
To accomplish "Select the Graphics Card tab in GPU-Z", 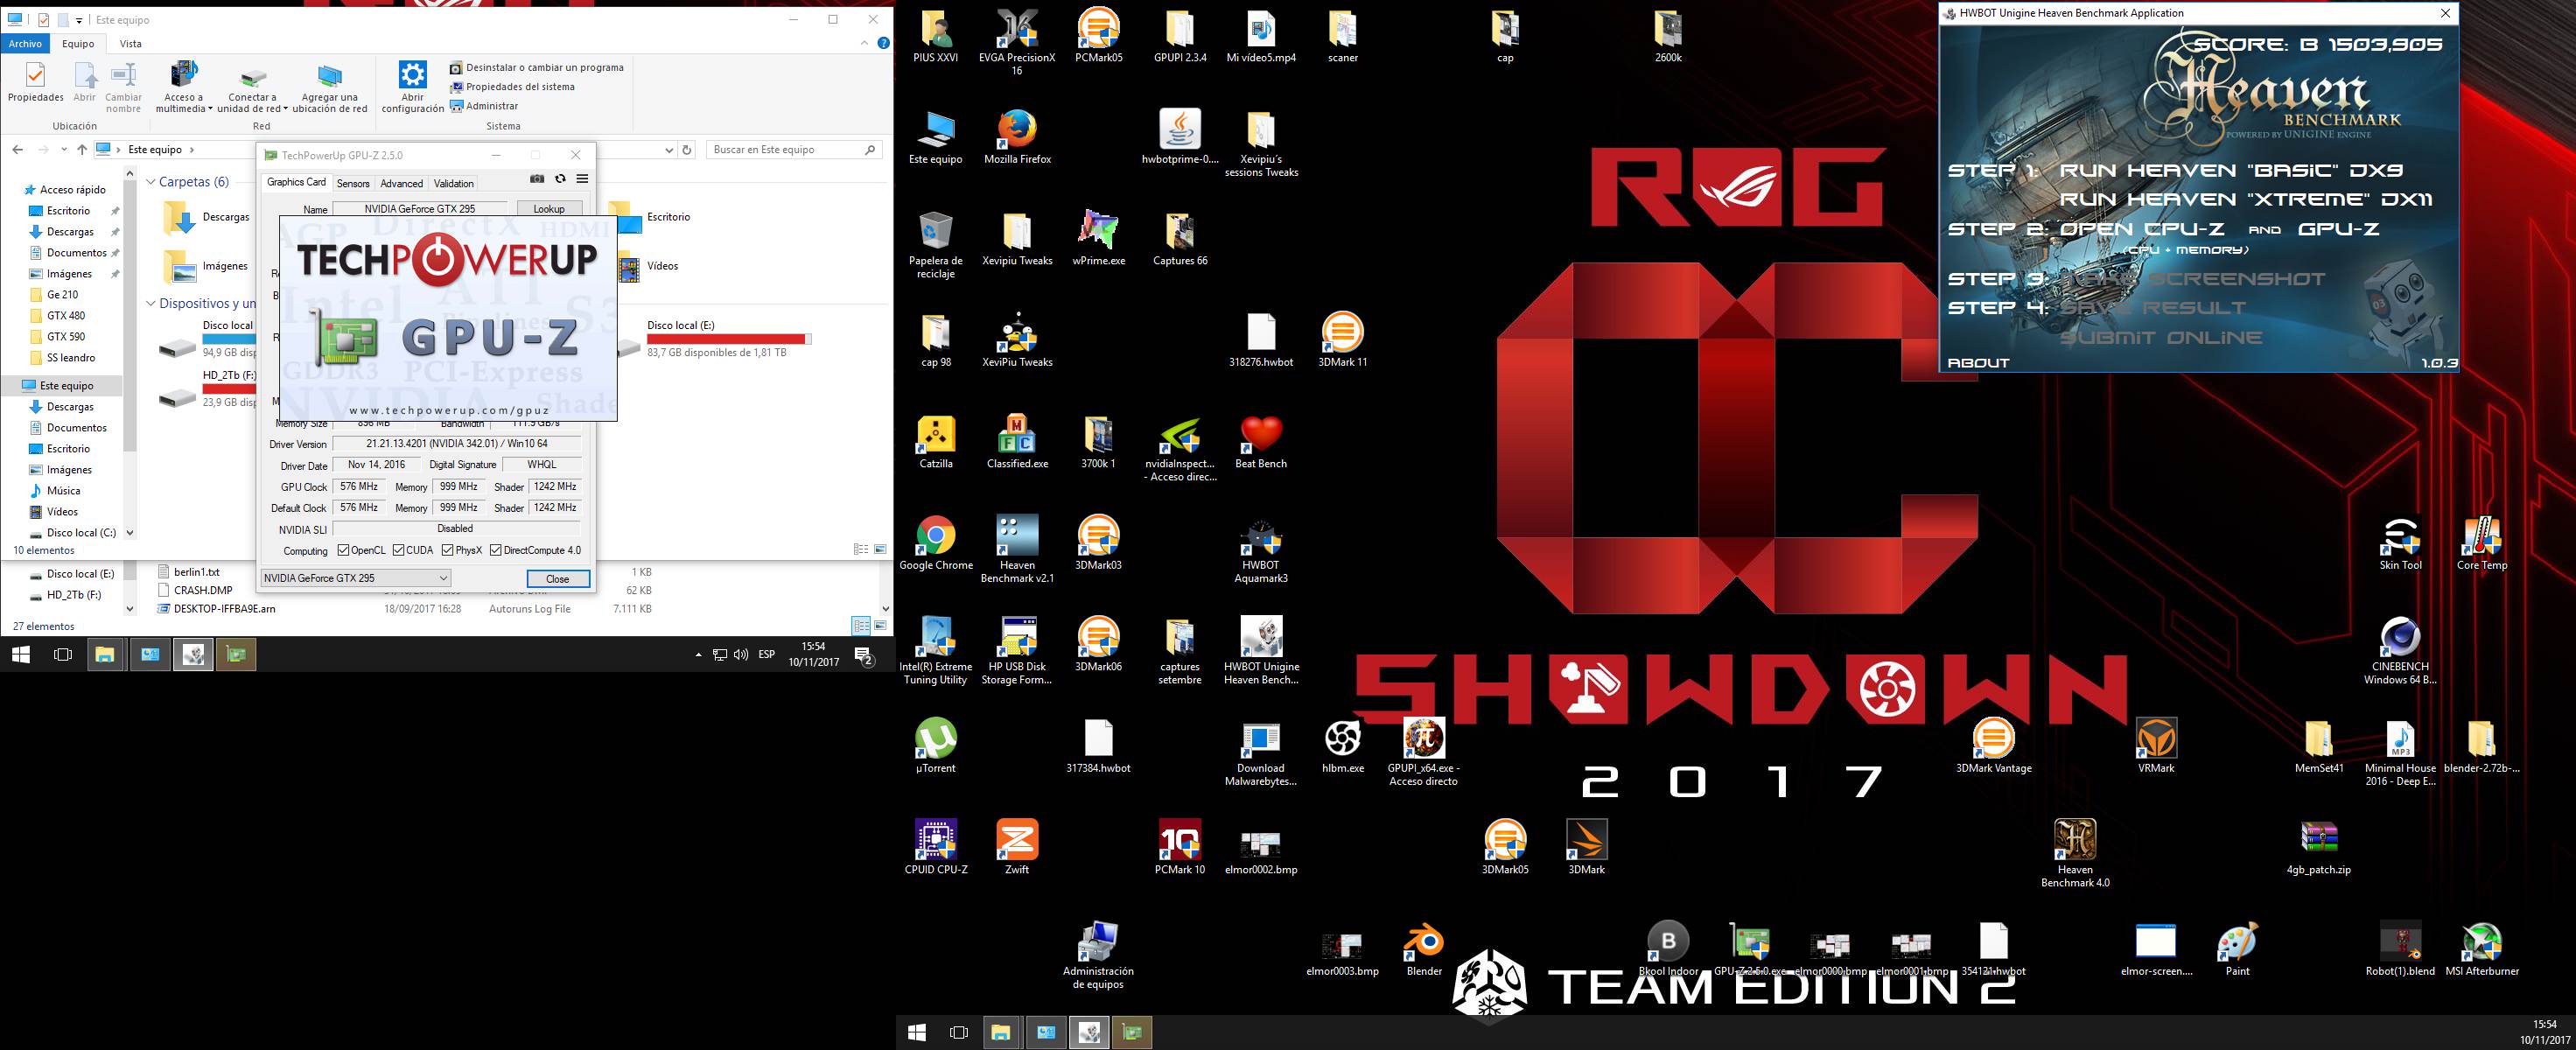I will (x=296, y=182).
